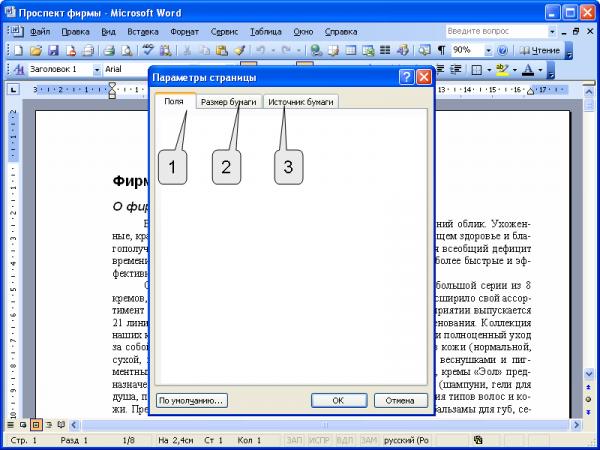The image size is (600, 450).
Task: Open Formatting toolbar options arrow
Action: [551, 70]
